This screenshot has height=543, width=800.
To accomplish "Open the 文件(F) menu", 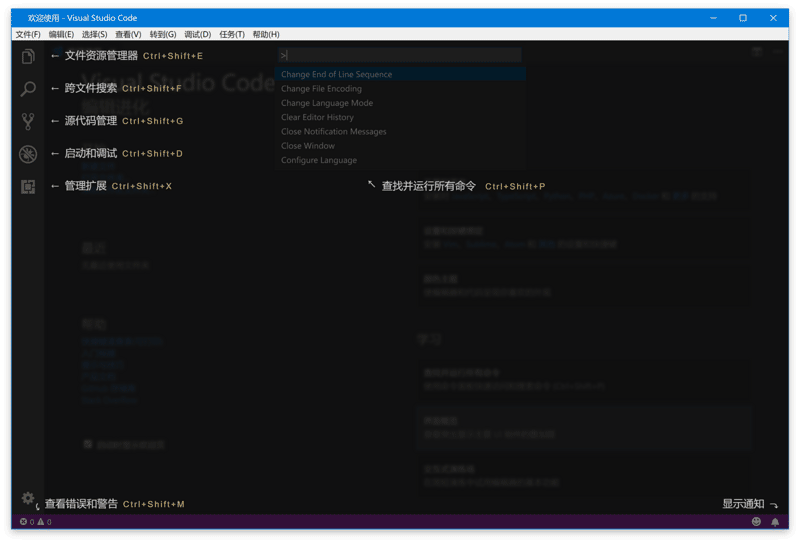I will tap(28, 34).
